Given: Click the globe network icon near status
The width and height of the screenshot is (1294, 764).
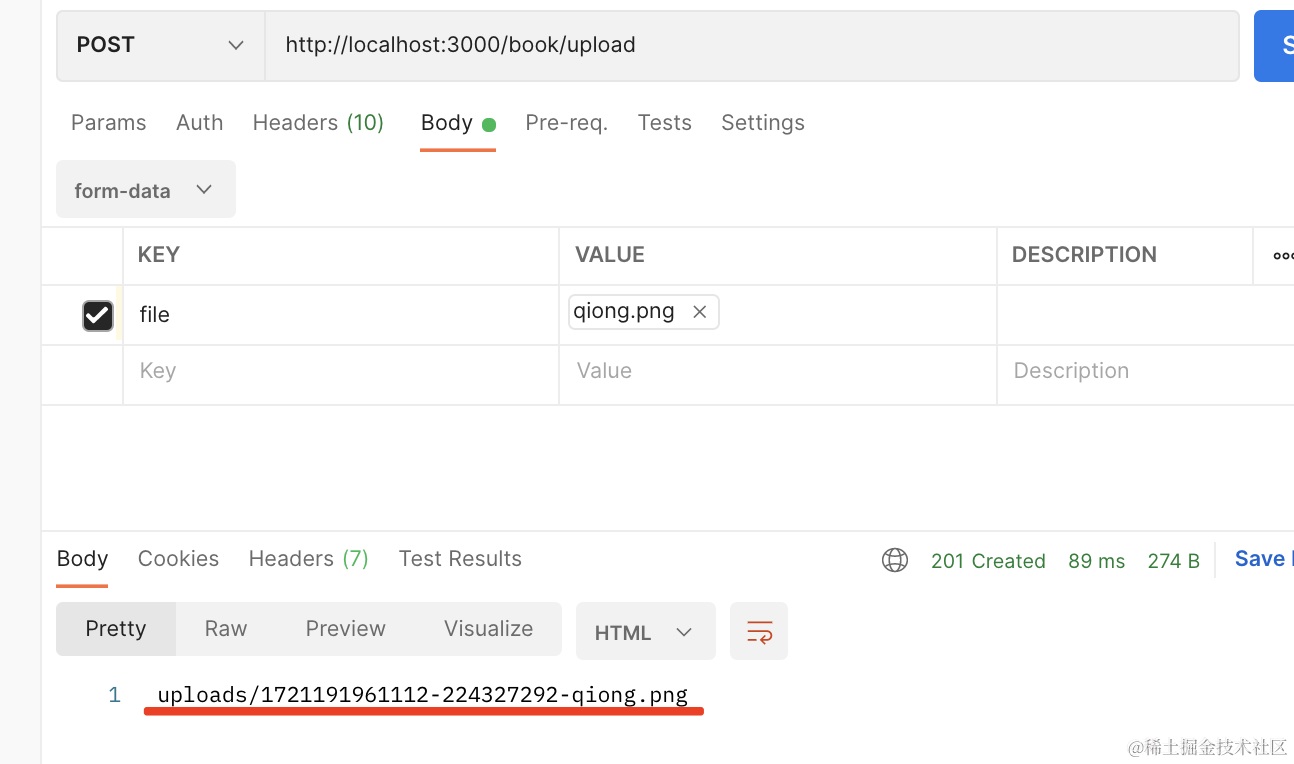Looking at the screenshot, I should click(895, 560).
